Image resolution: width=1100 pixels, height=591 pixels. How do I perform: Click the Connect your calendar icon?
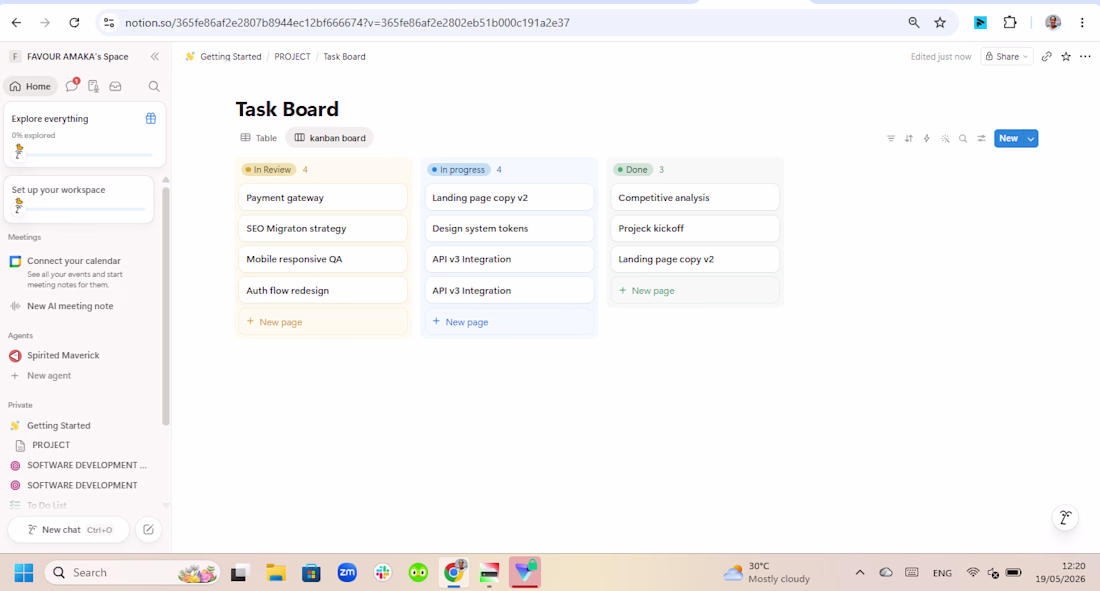15,261
